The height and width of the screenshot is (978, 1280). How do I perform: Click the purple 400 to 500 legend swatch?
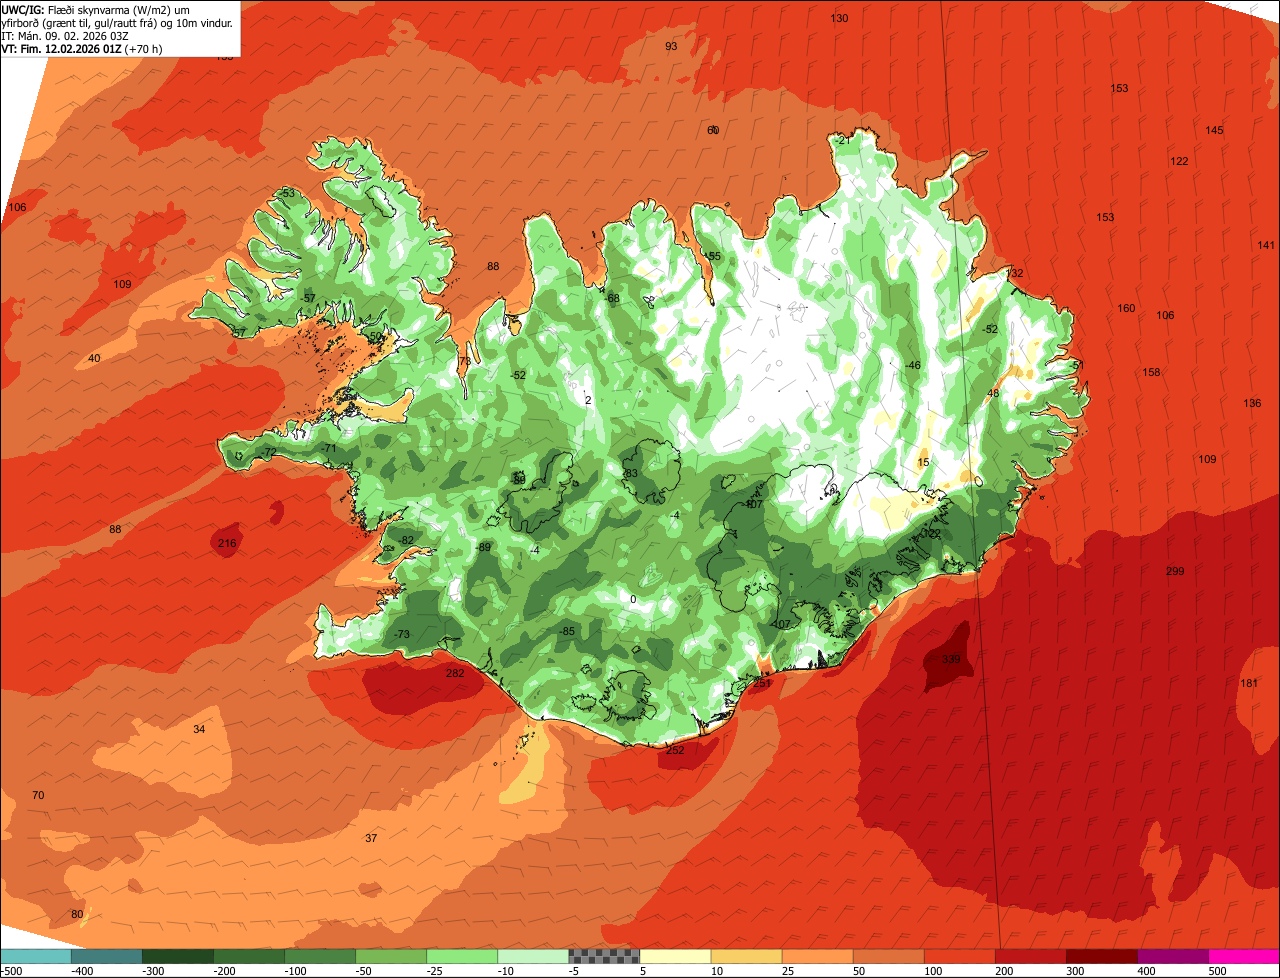click(x=1173, y=956)
